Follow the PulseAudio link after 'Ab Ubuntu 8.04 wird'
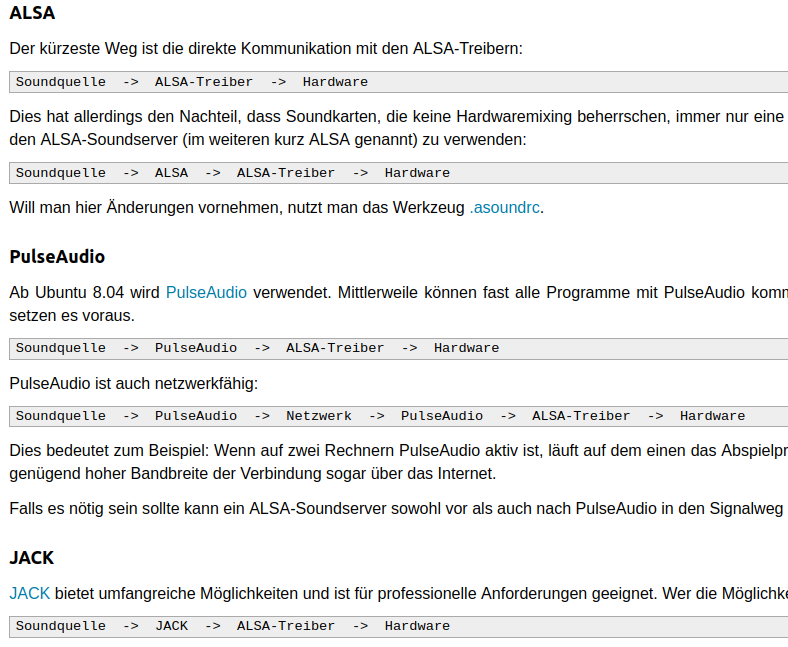 point(206,292)
